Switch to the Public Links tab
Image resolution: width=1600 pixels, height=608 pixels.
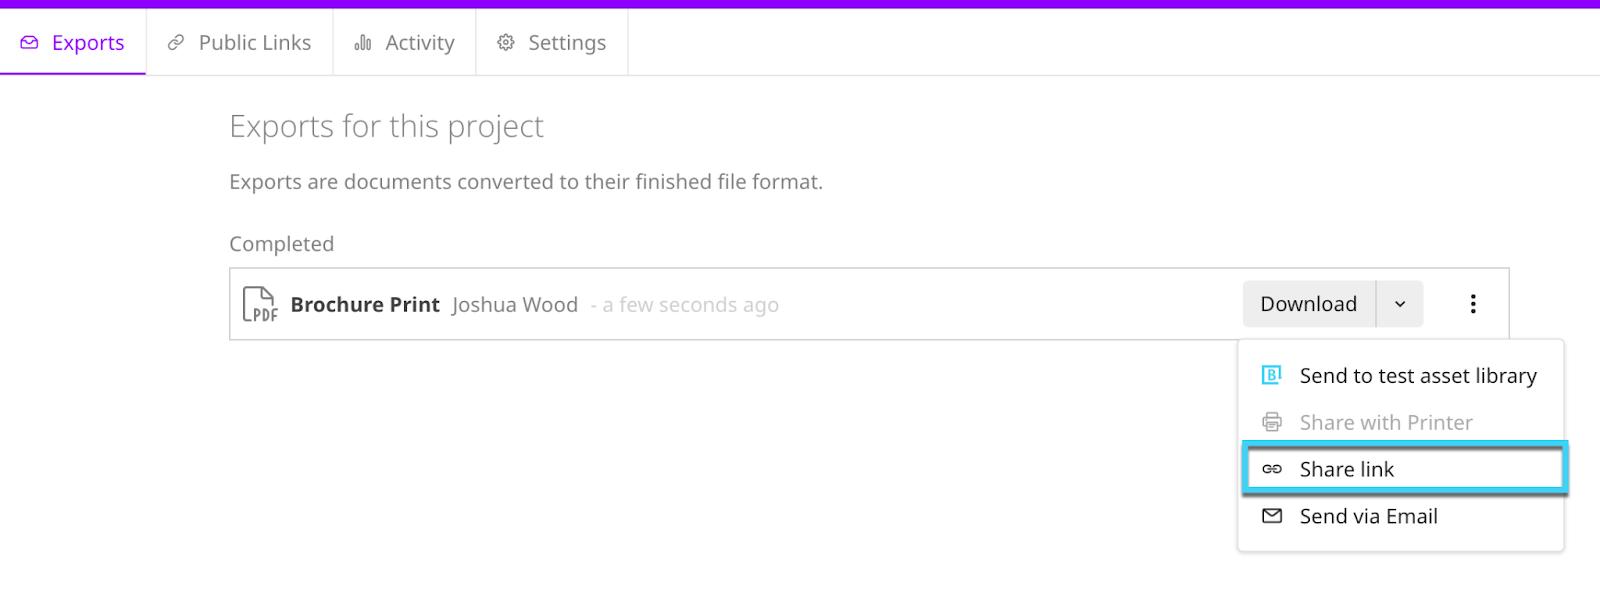239,42
